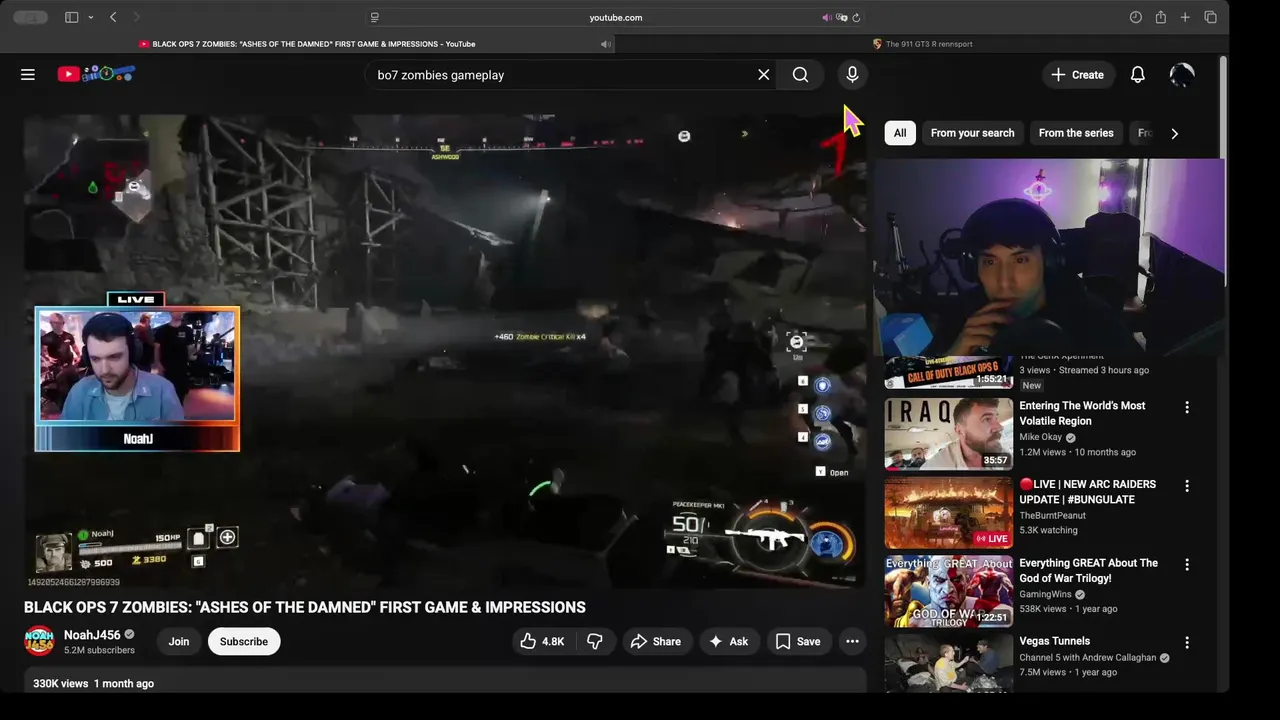Select the From the series chip

1076,133
